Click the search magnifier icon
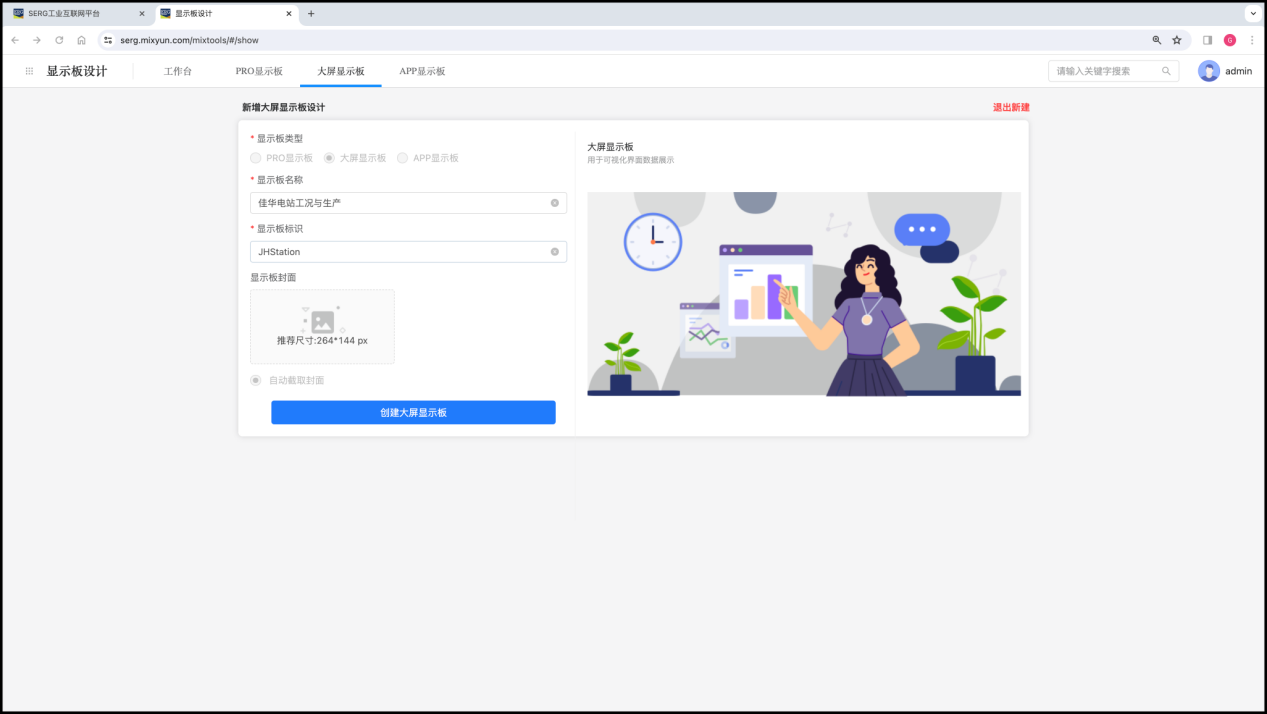 tap(1166, 71)
